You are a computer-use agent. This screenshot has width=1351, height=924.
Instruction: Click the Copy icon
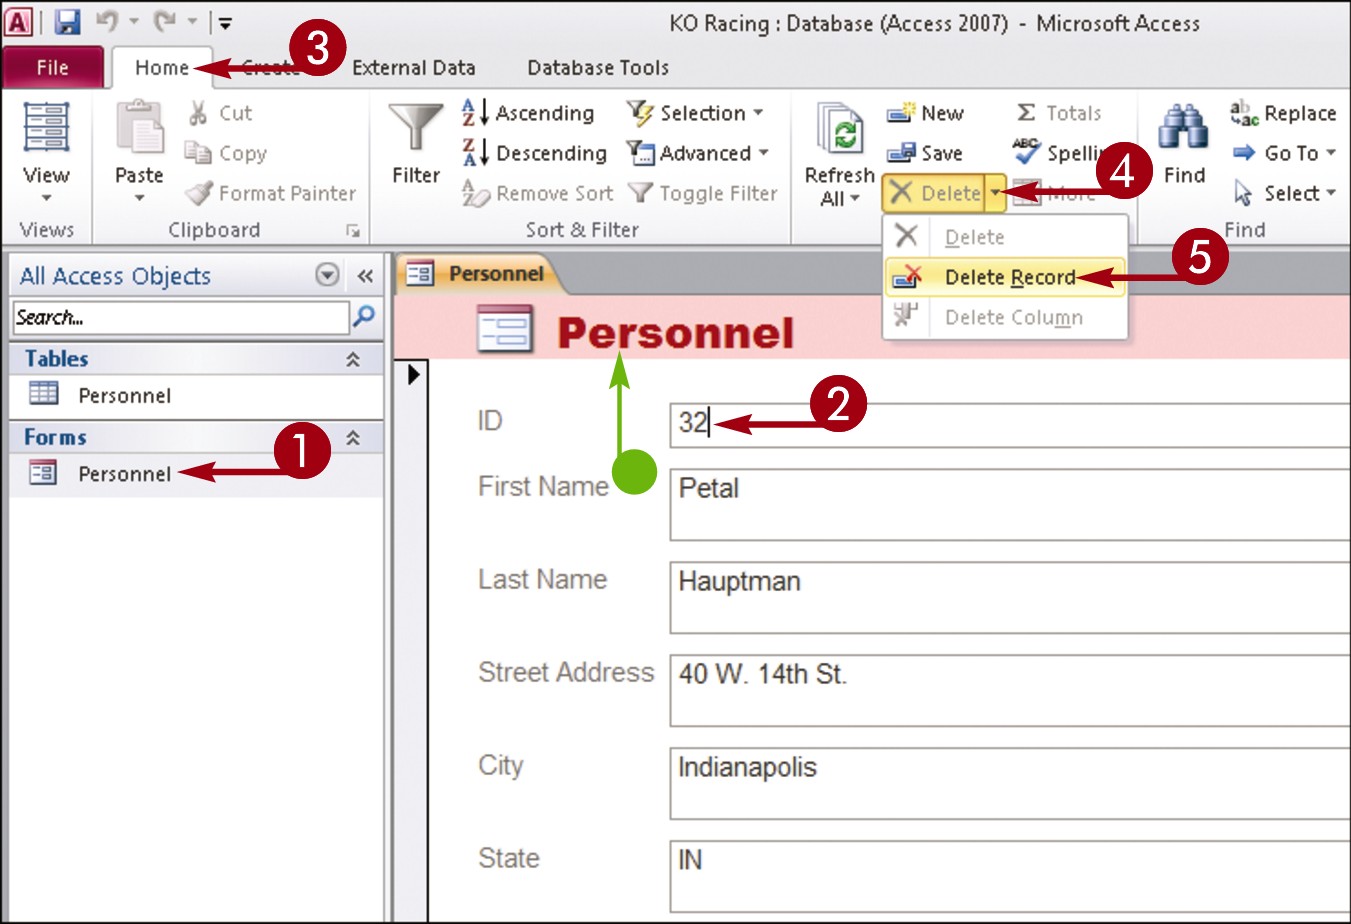pos(197,153)
